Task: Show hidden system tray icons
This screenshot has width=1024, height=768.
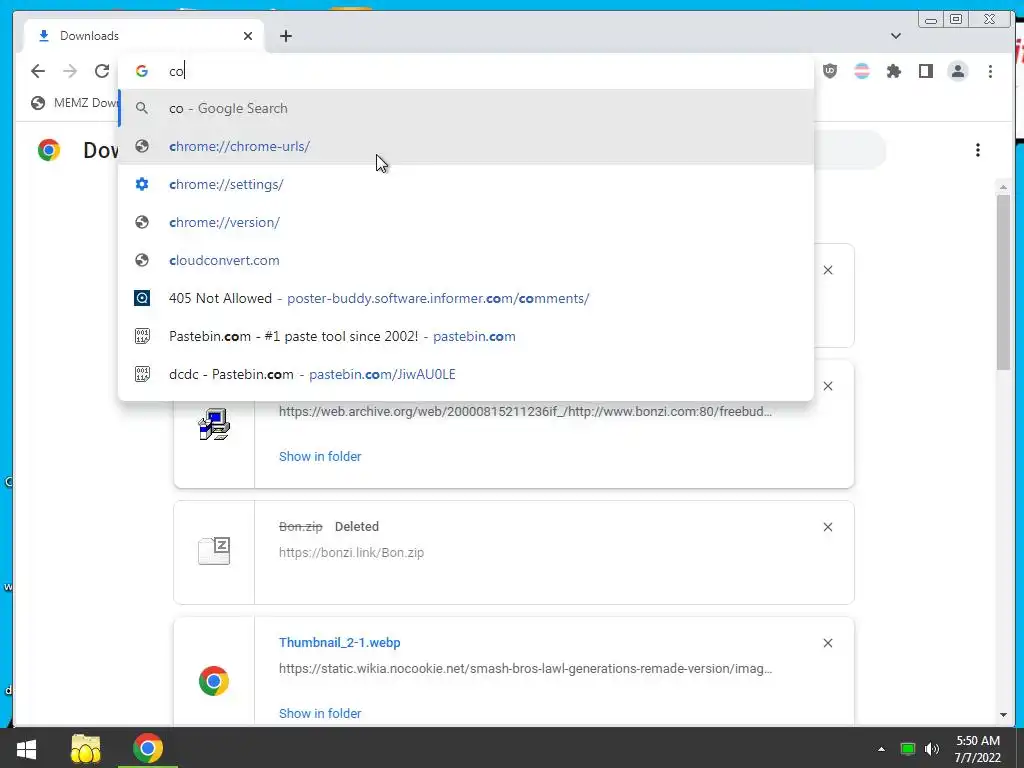Action: (x=882, y=749)
